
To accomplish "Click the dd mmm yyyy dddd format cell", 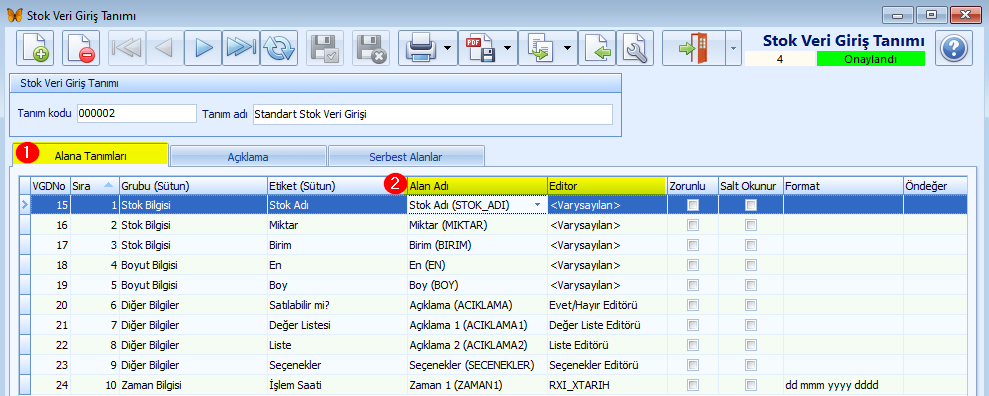I will click(x=843, y=385).
